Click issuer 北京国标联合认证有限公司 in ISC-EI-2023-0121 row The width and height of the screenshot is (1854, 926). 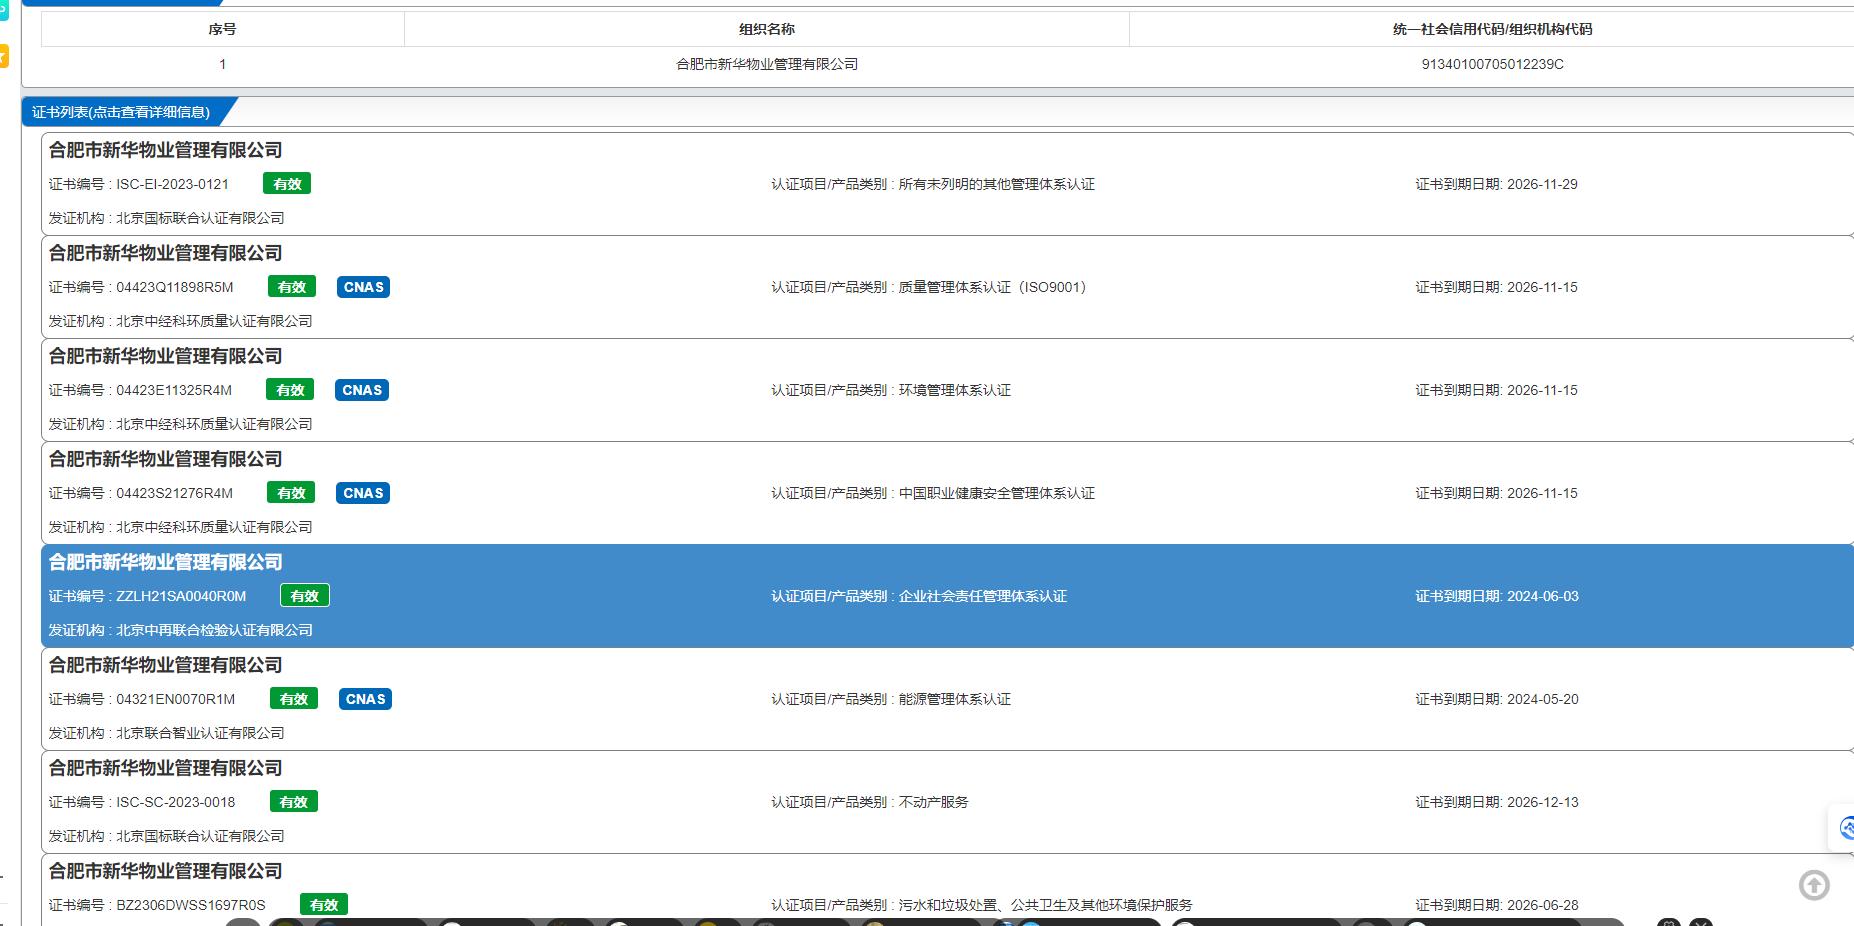coord(200,218)
